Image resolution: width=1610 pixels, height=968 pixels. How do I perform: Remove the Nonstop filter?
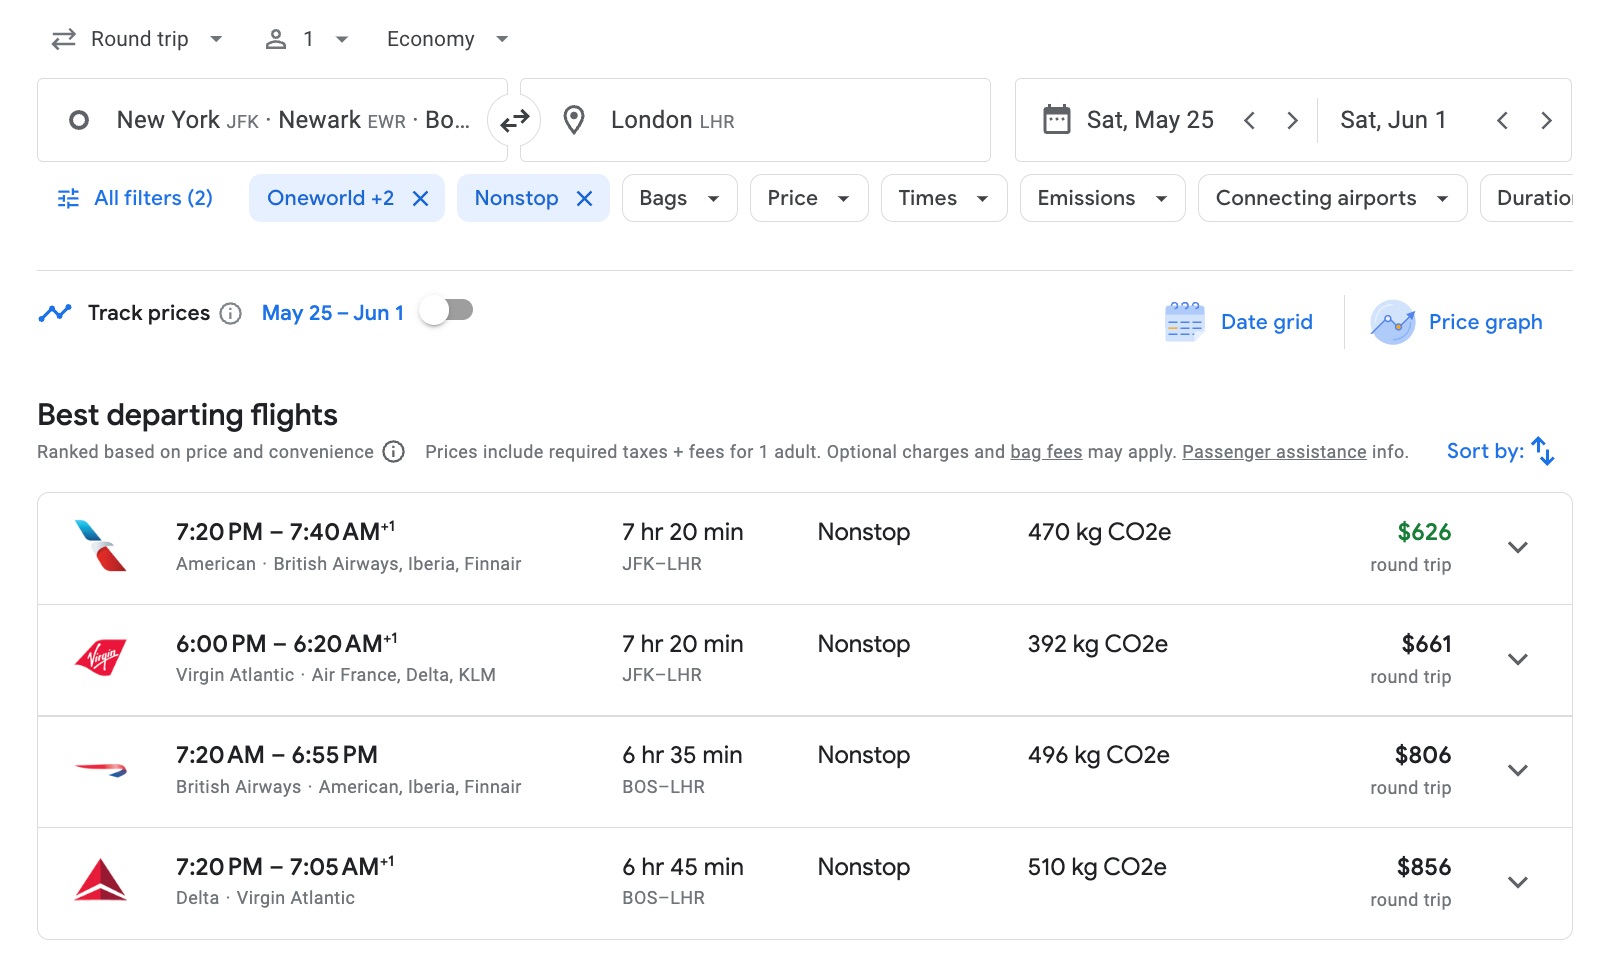[x=586, y=198]
